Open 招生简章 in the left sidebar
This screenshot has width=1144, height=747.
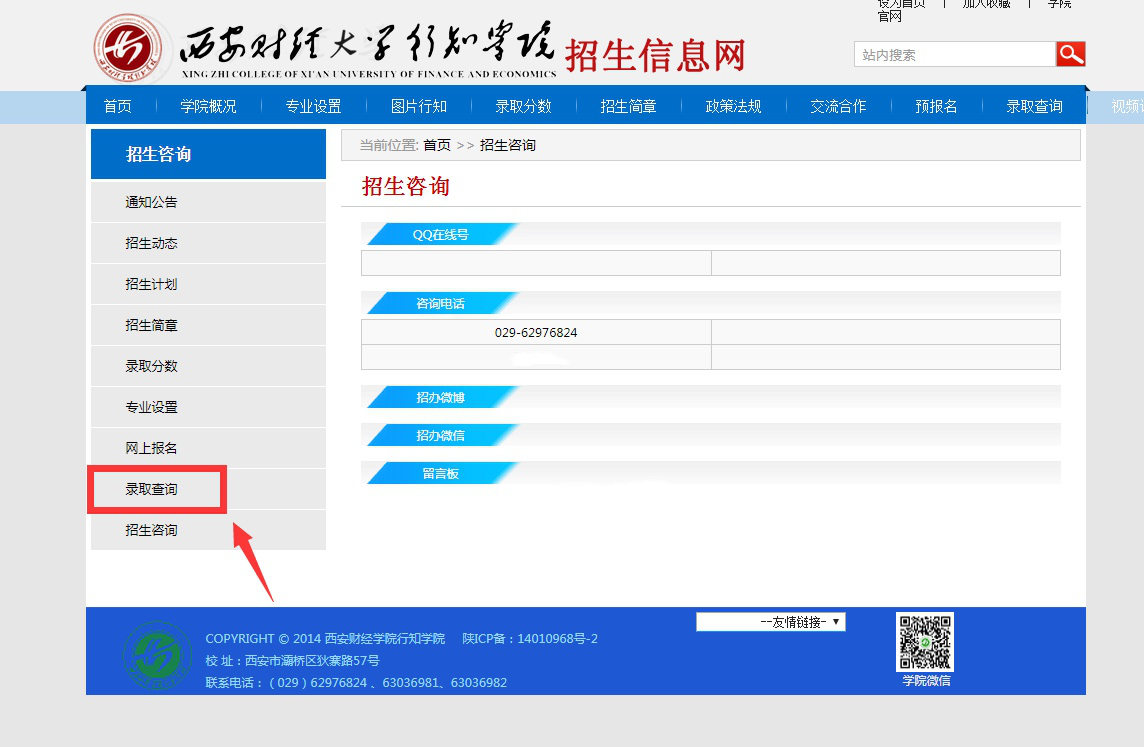click(x=209, y=325)
